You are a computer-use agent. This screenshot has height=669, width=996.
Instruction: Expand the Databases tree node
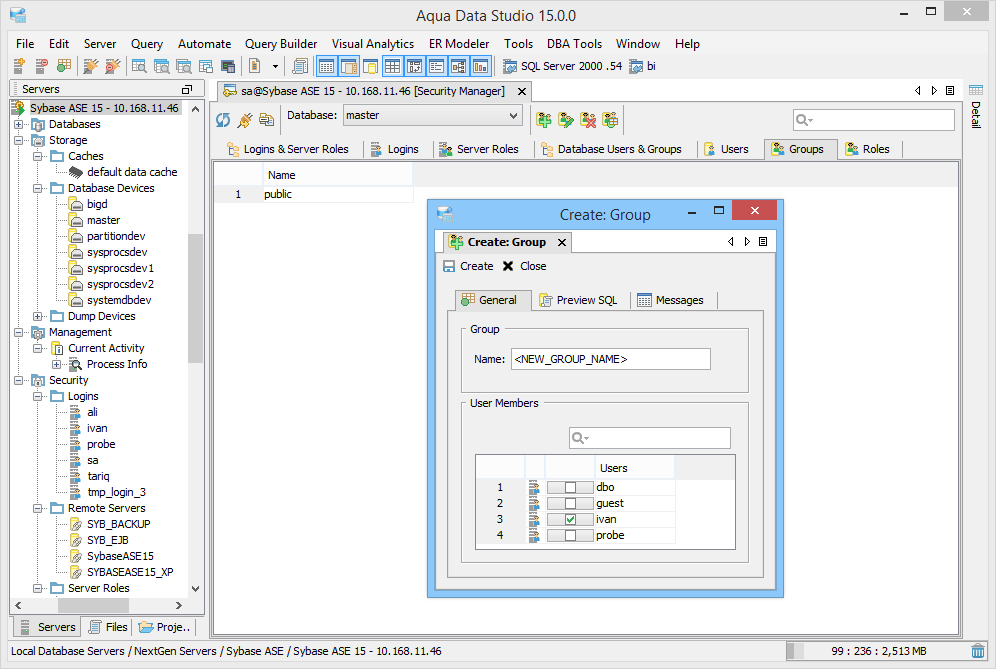18,124
